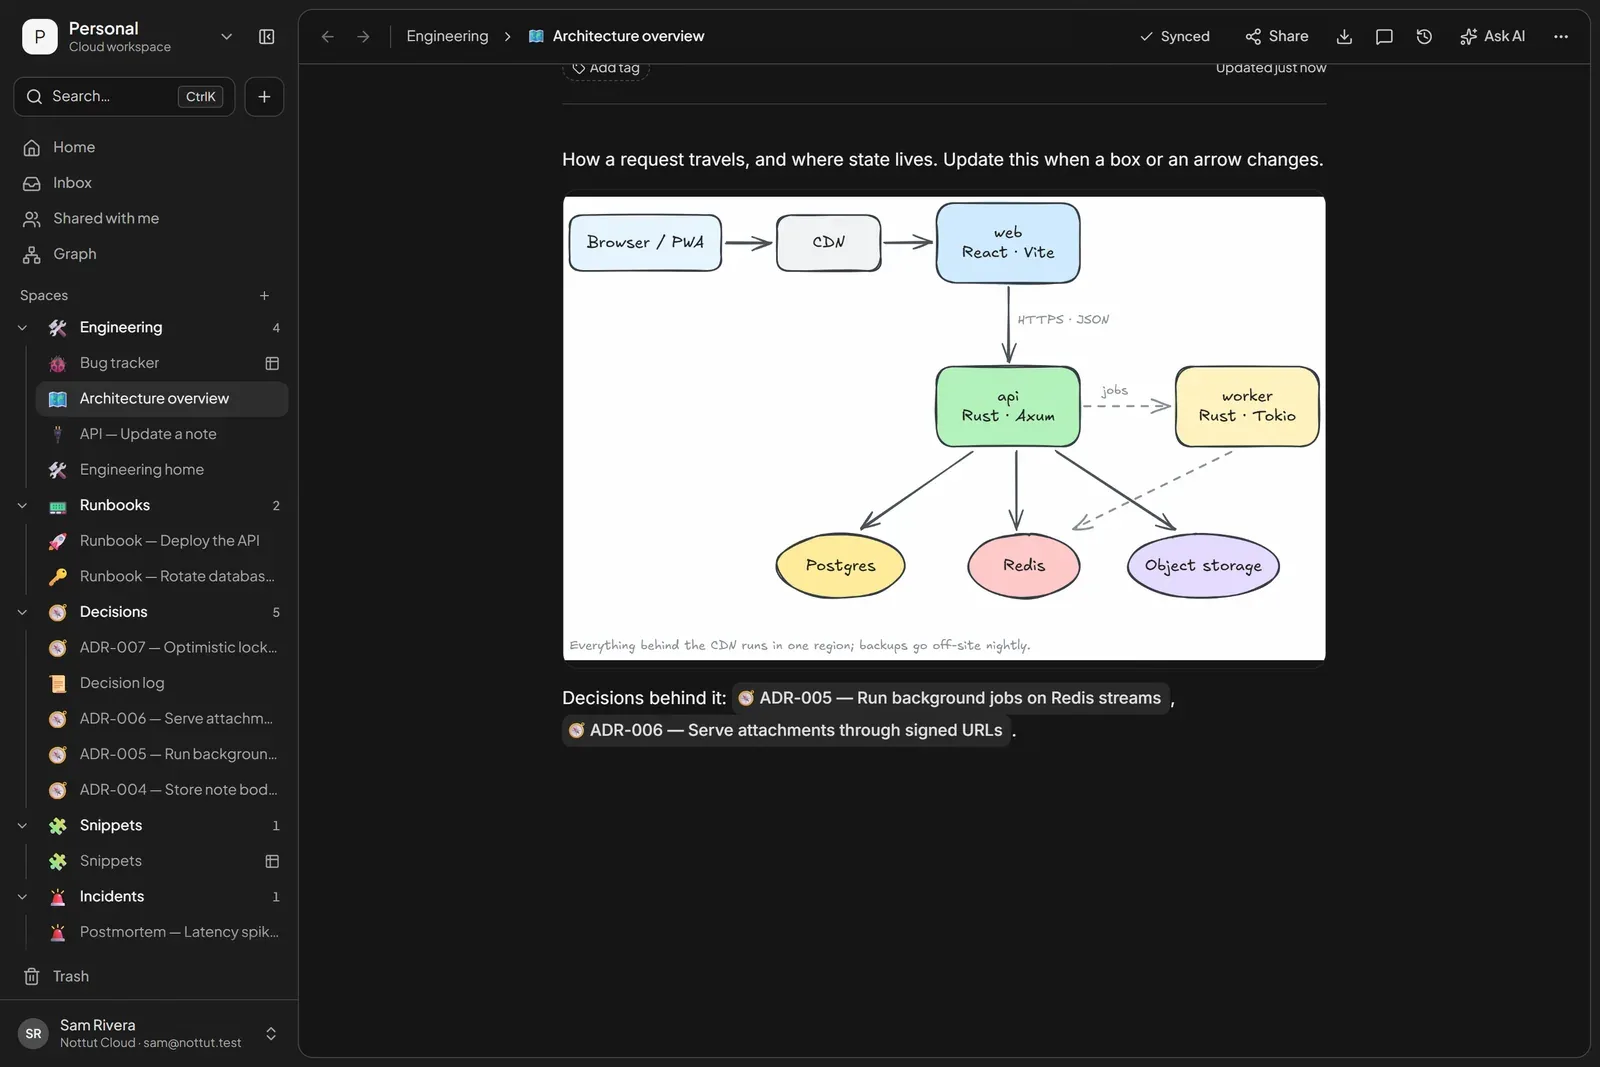The height and width of the screenshot is (1067, 1600).
Task: Click the Snippets page table icon
Action: (x=272, y=861)
